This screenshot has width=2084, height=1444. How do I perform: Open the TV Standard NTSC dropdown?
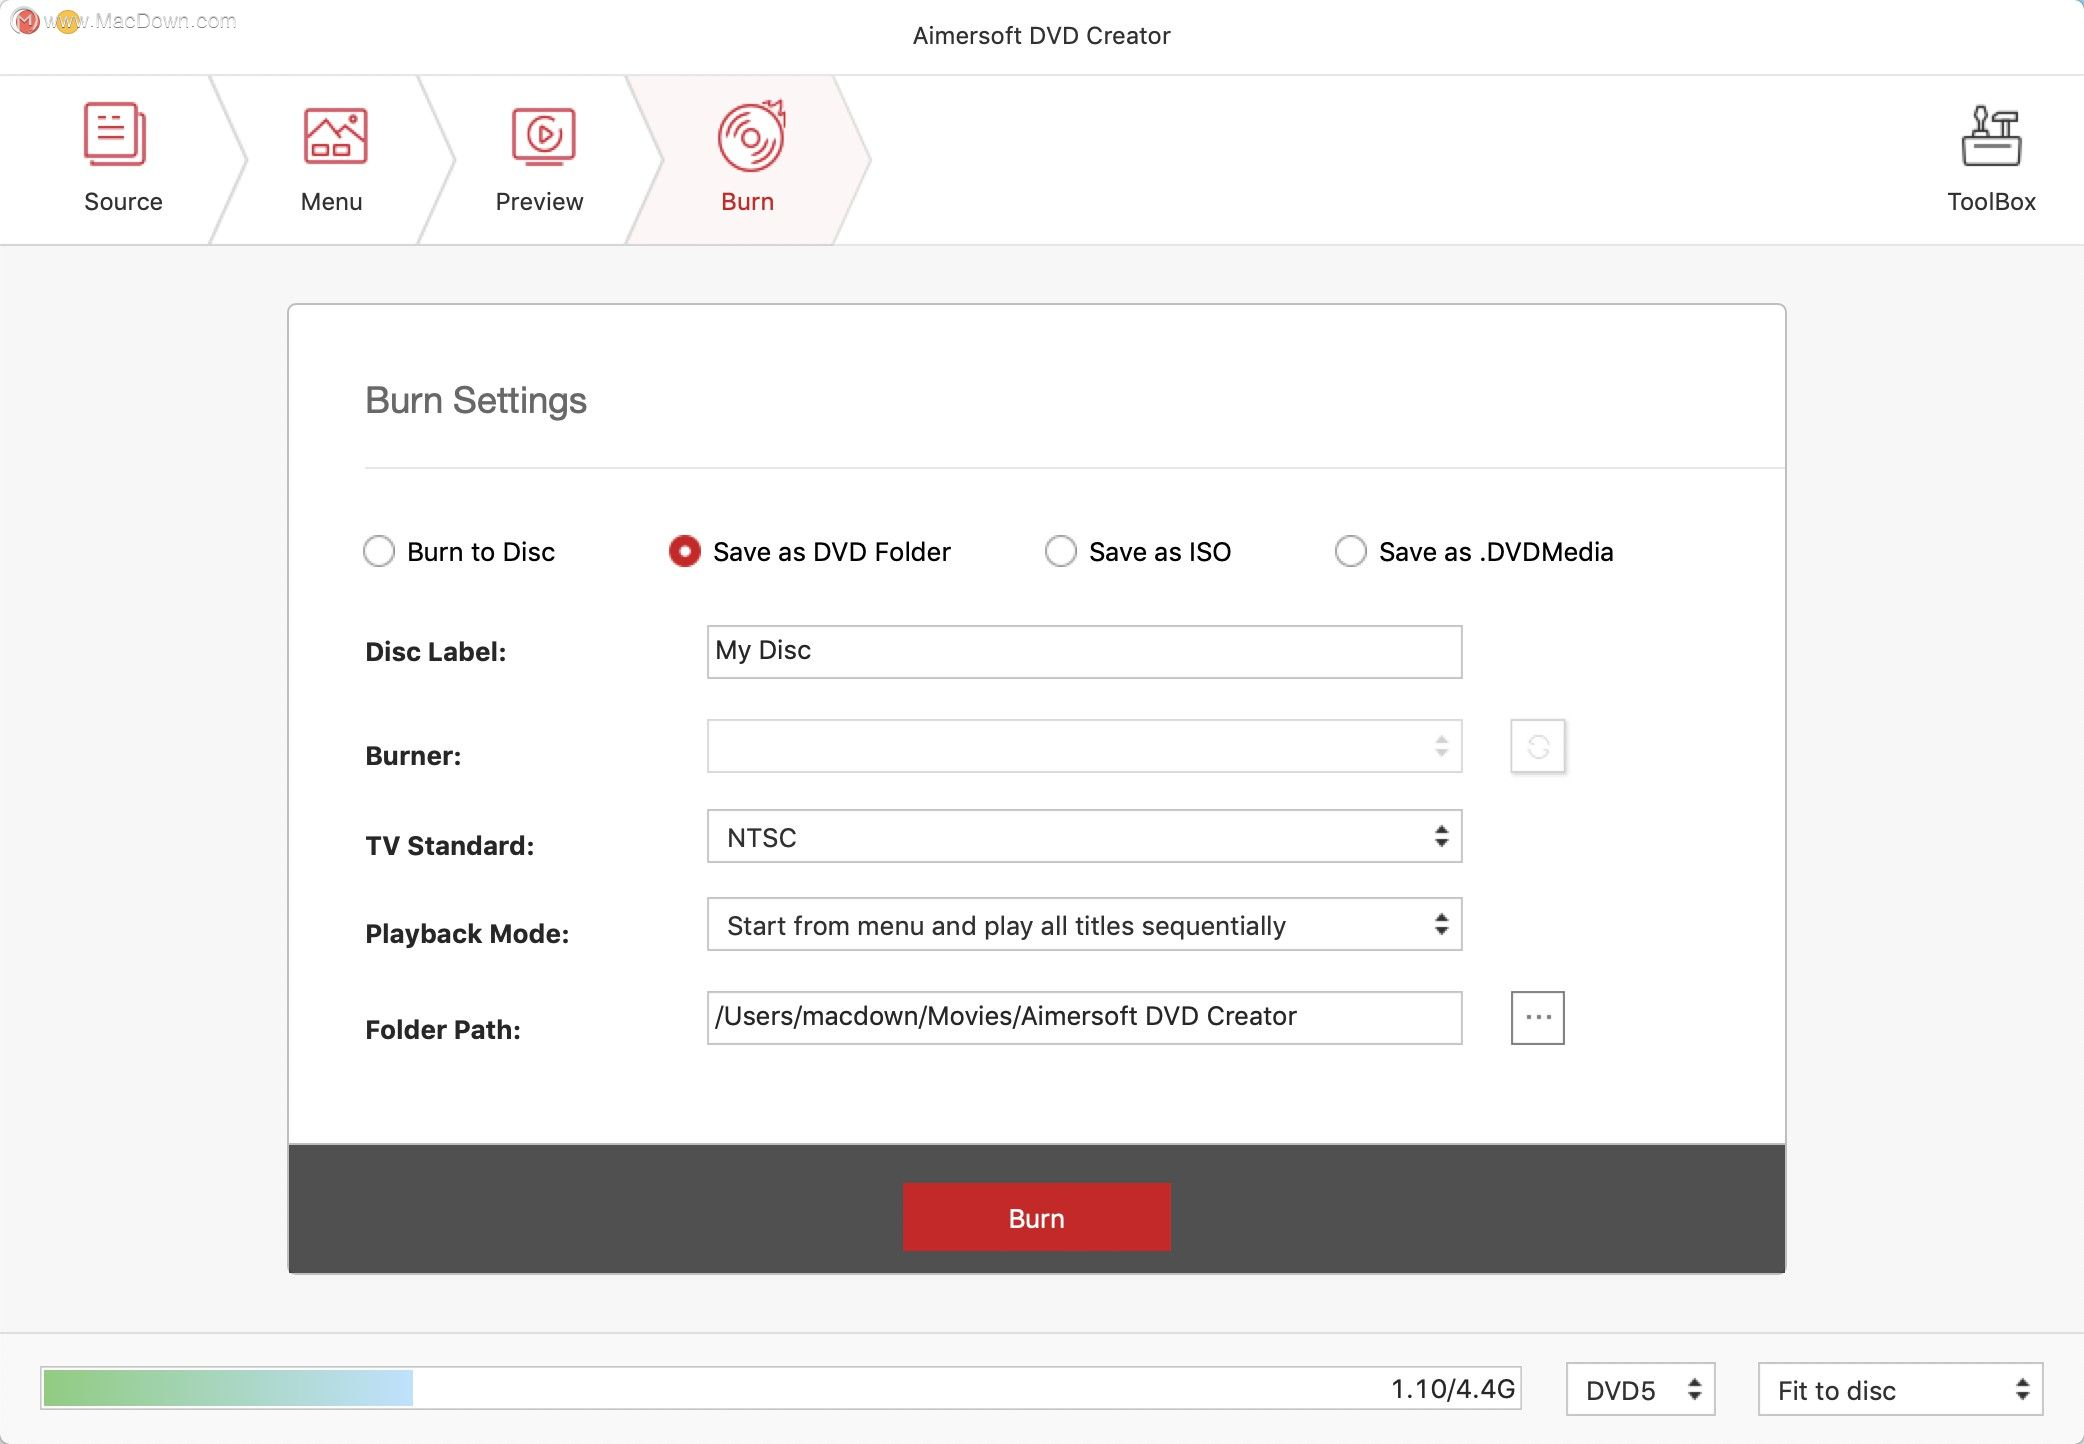(1085, 836)
